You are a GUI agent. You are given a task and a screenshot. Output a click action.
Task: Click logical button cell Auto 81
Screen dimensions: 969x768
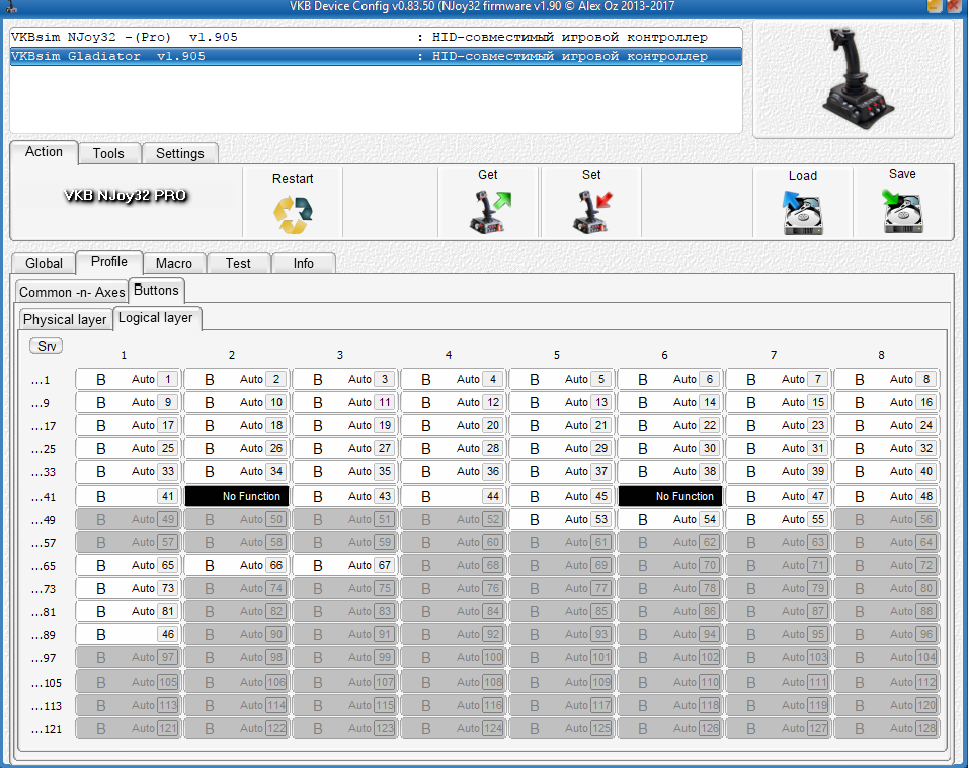(x=128, y=611)
